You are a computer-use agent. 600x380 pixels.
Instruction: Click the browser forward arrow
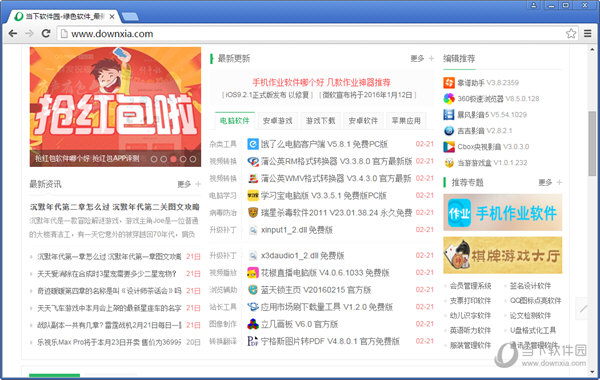click(29, 34)
